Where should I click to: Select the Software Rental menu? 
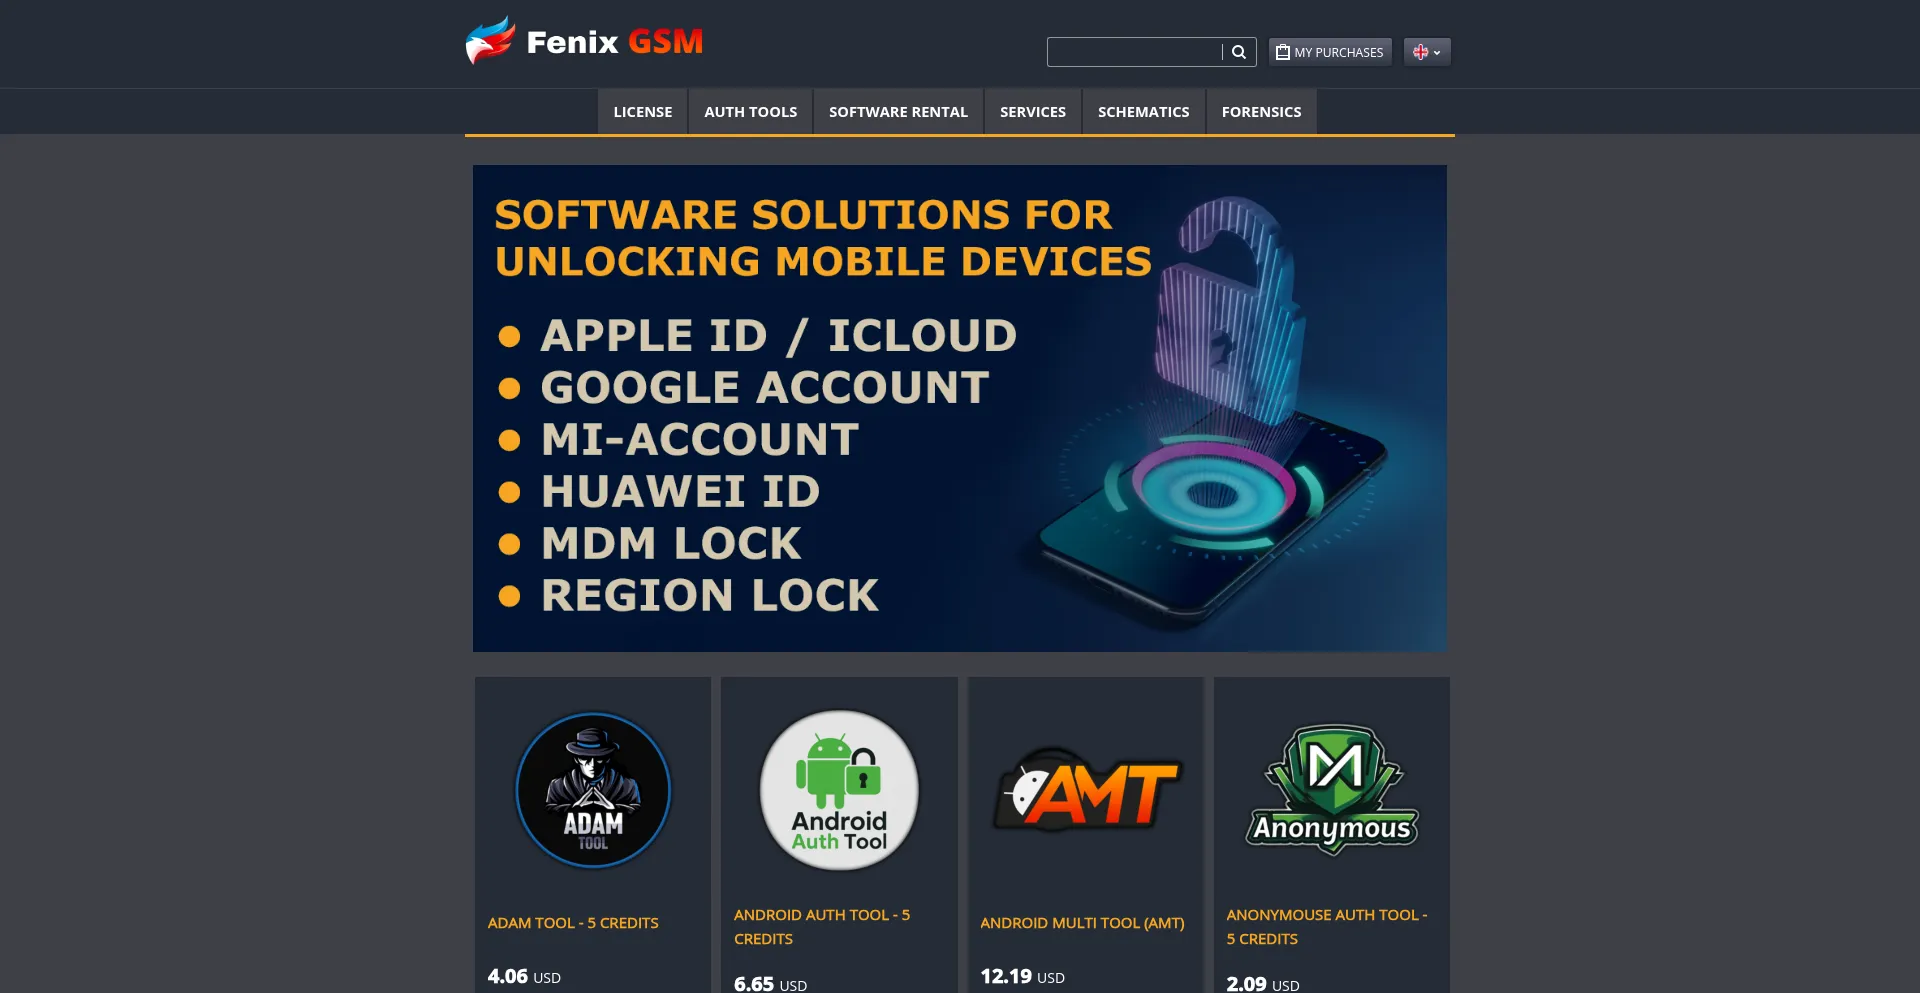(x=898, y=112)
